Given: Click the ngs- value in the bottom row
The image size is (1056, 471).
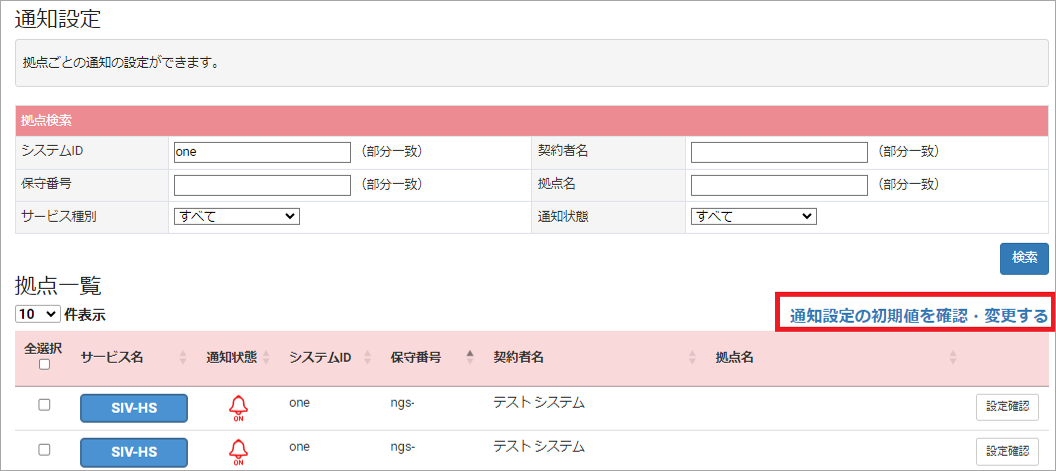Looking at the screenshot, I should point(403,447).
